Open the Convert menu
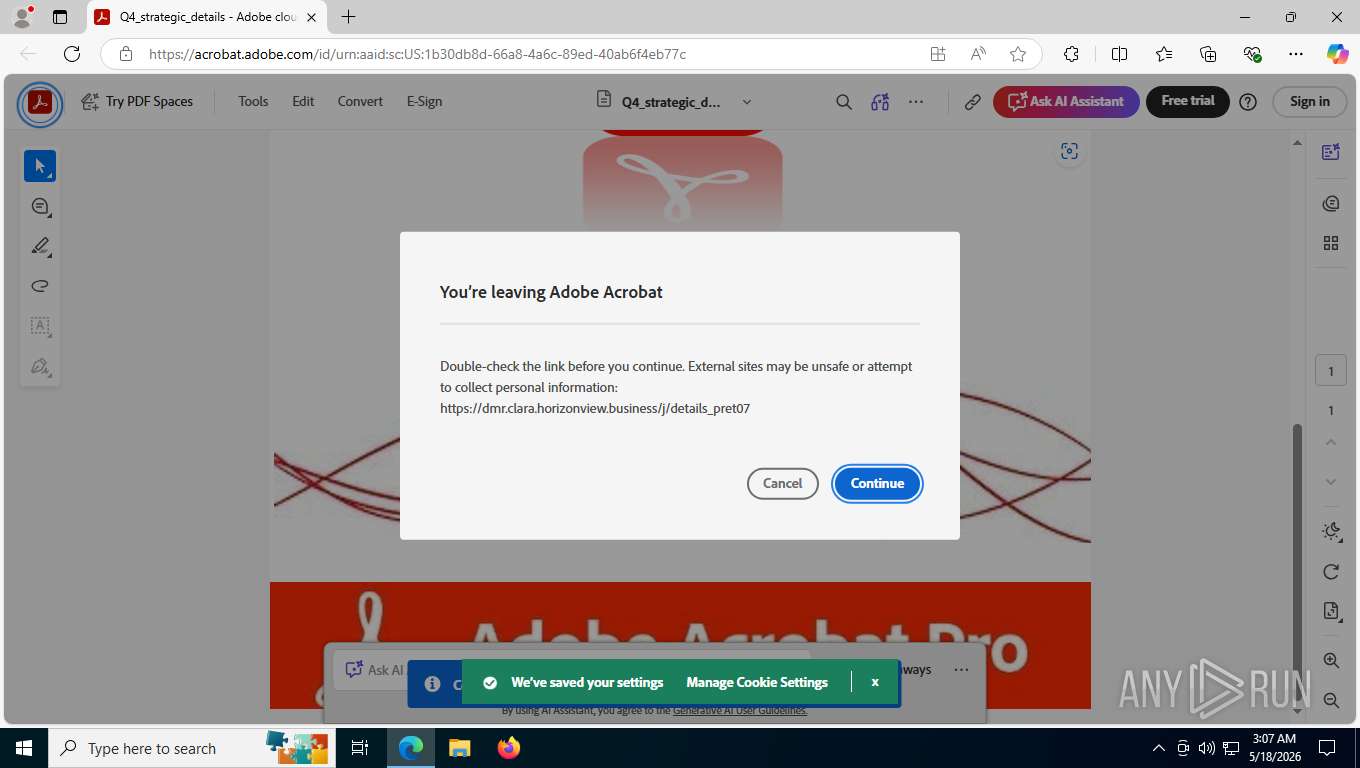 pos(360,101)
